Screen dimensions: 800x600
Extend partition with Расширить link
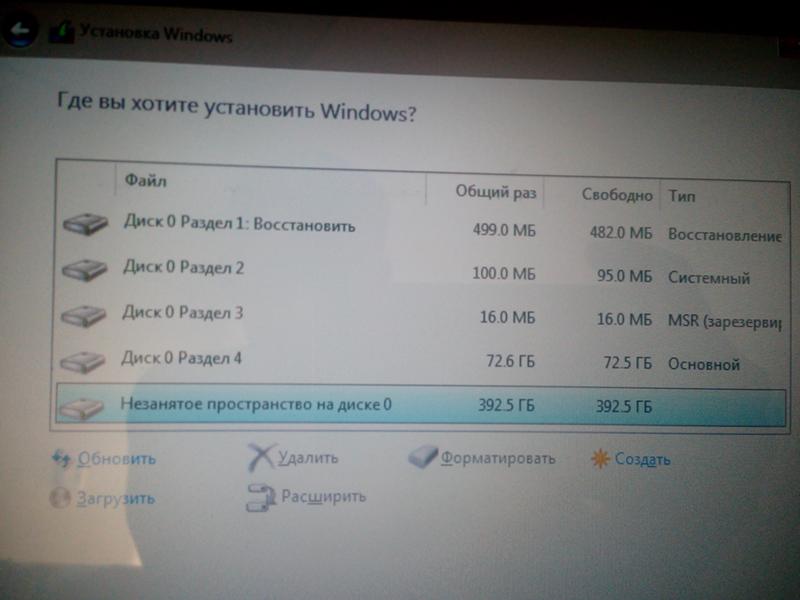323,496
